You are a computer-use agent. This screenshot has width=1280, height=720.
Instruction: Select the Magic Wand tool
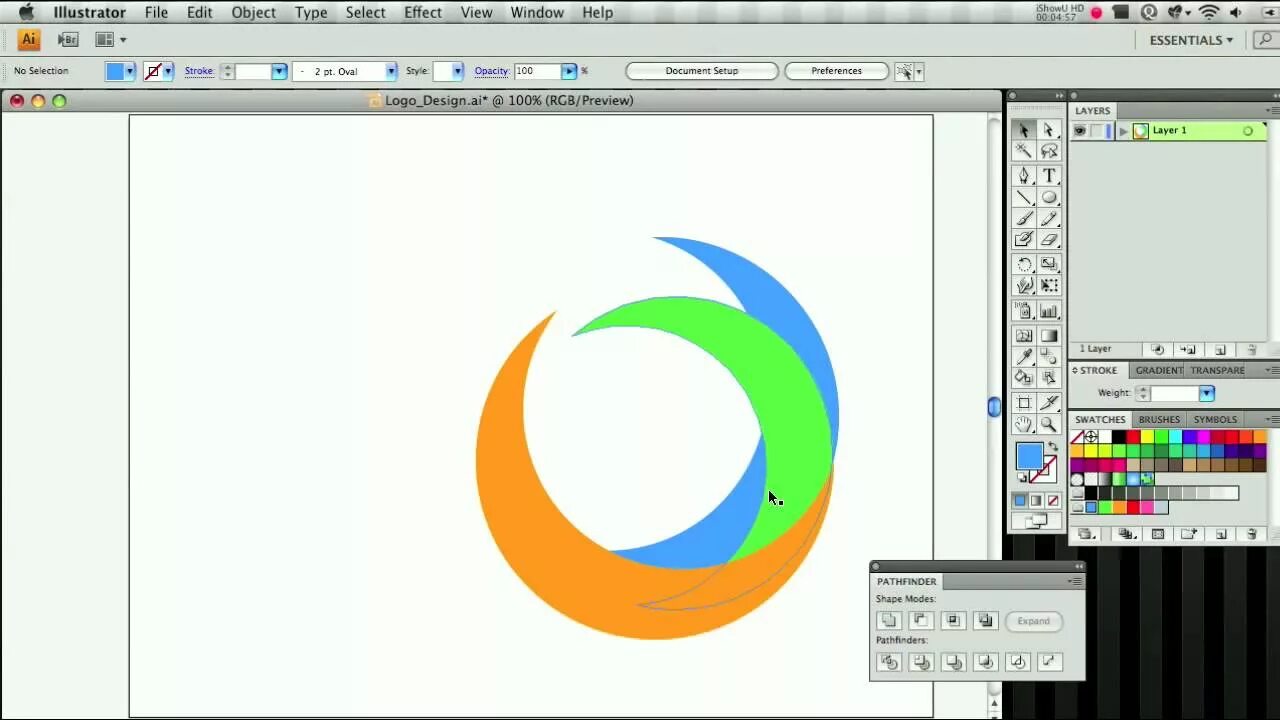click(x=1023, y=151)
